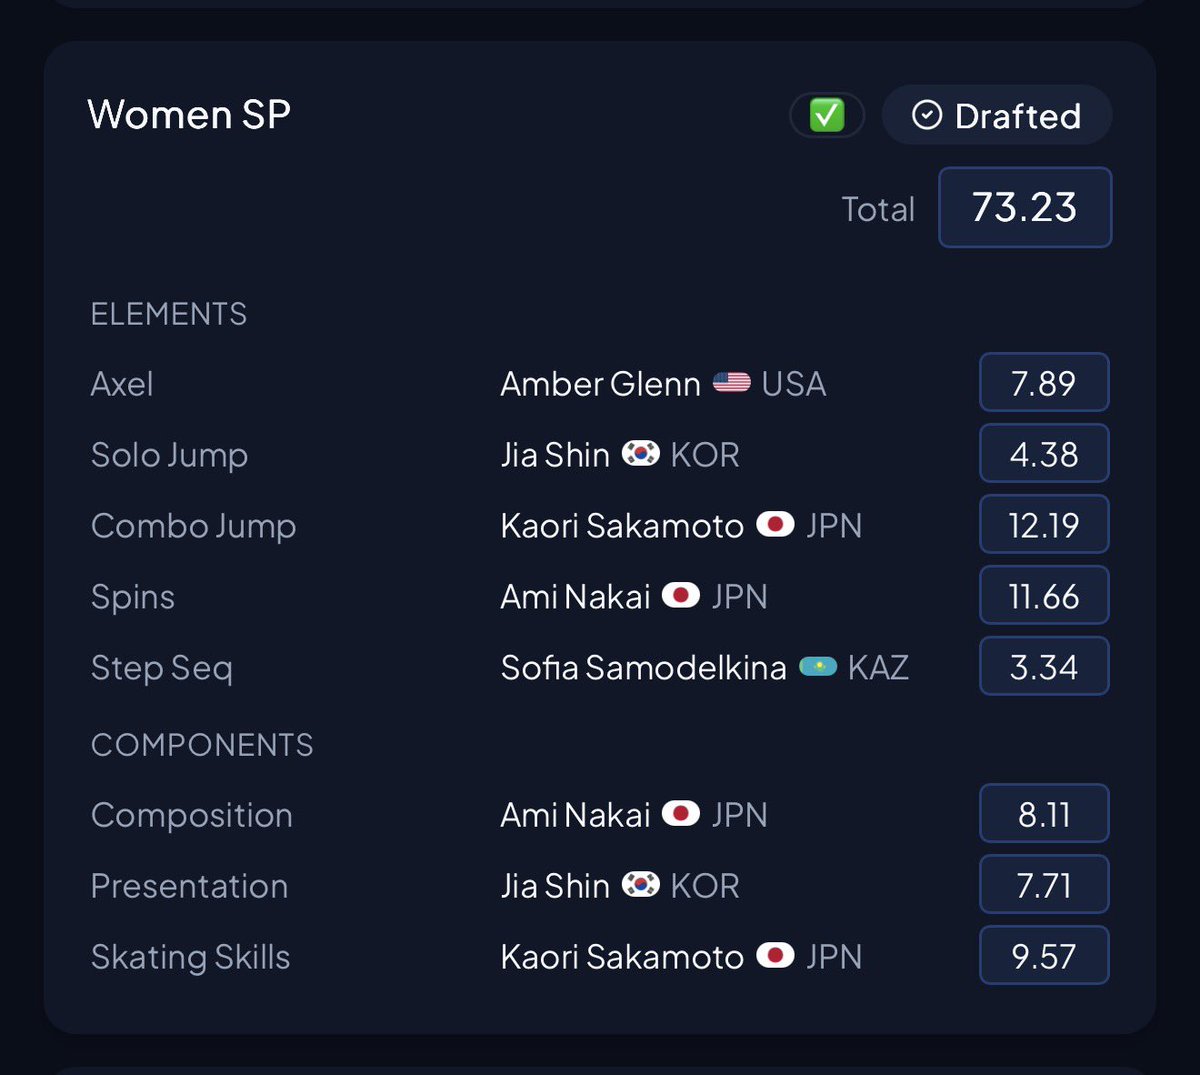Click the Japan flag in Skating Skills row

776,956
